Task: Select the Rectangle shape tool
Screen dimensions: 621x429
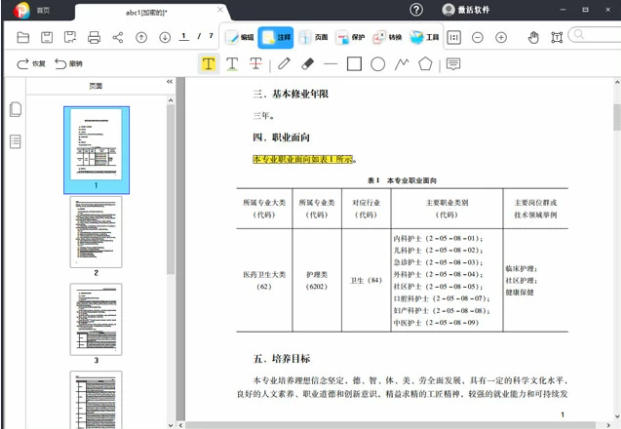Action: pos(354,63)
